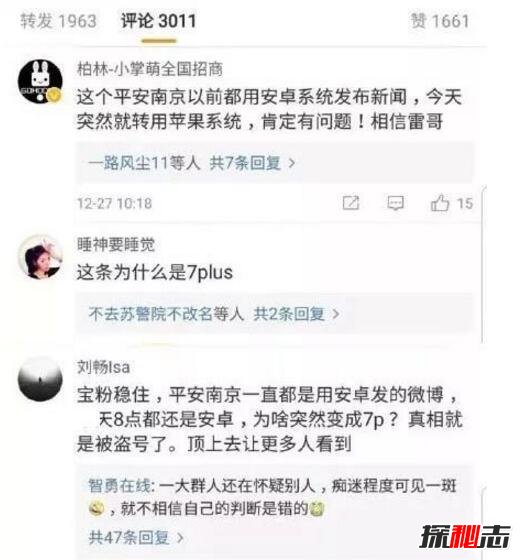Open 柏林-小掌萌全国招商 rabbit avatar
520x560 pixels.
click(x=40, y=81)
